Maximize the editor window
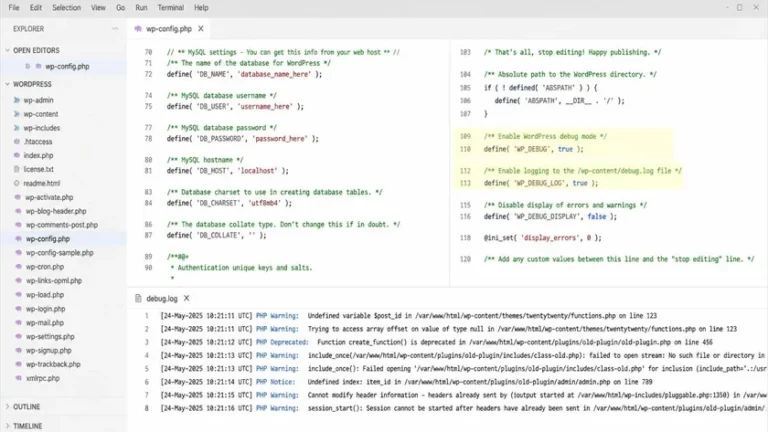The height and width of the screenshot is (432, 768). pos(740,8)
